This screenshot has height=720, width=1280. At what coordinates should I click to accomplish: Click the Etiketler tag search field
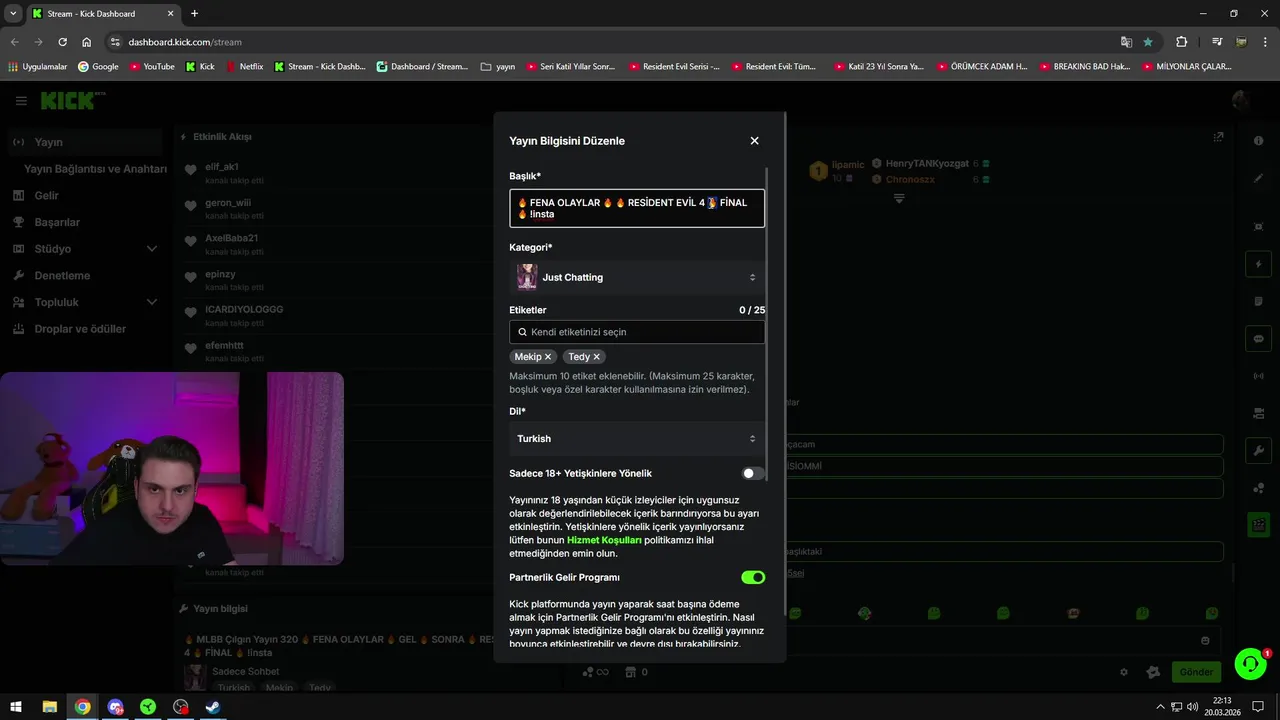(637, 332)
